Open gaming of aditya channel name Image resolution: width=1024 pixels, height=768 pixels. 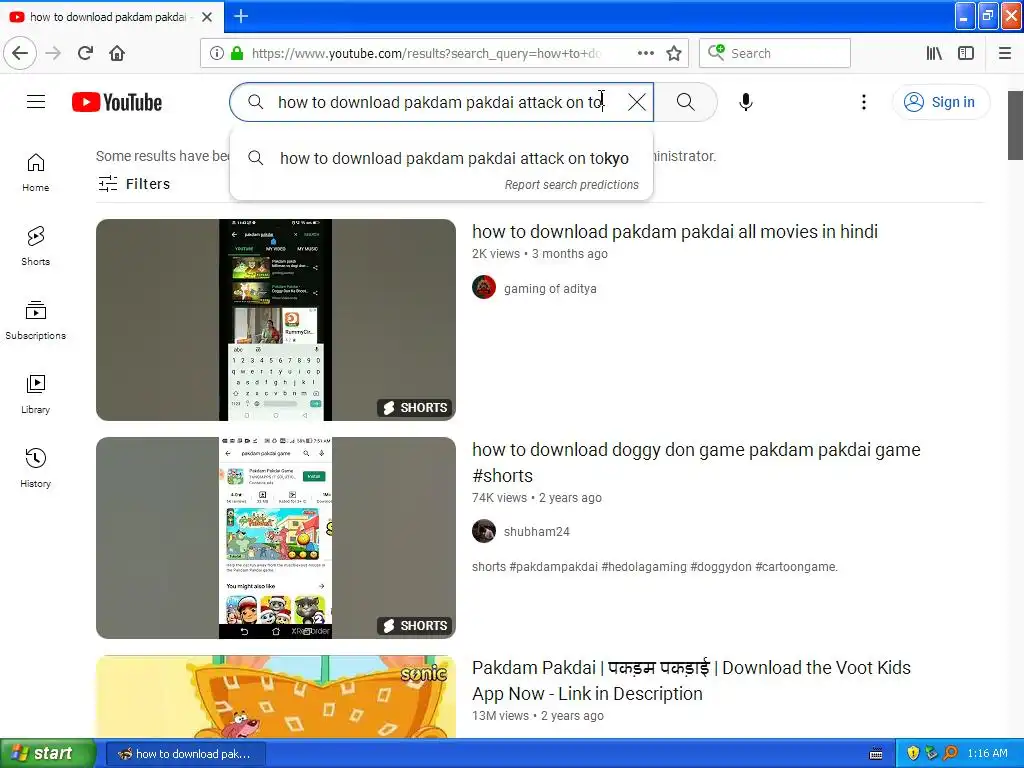pos(550,288)
